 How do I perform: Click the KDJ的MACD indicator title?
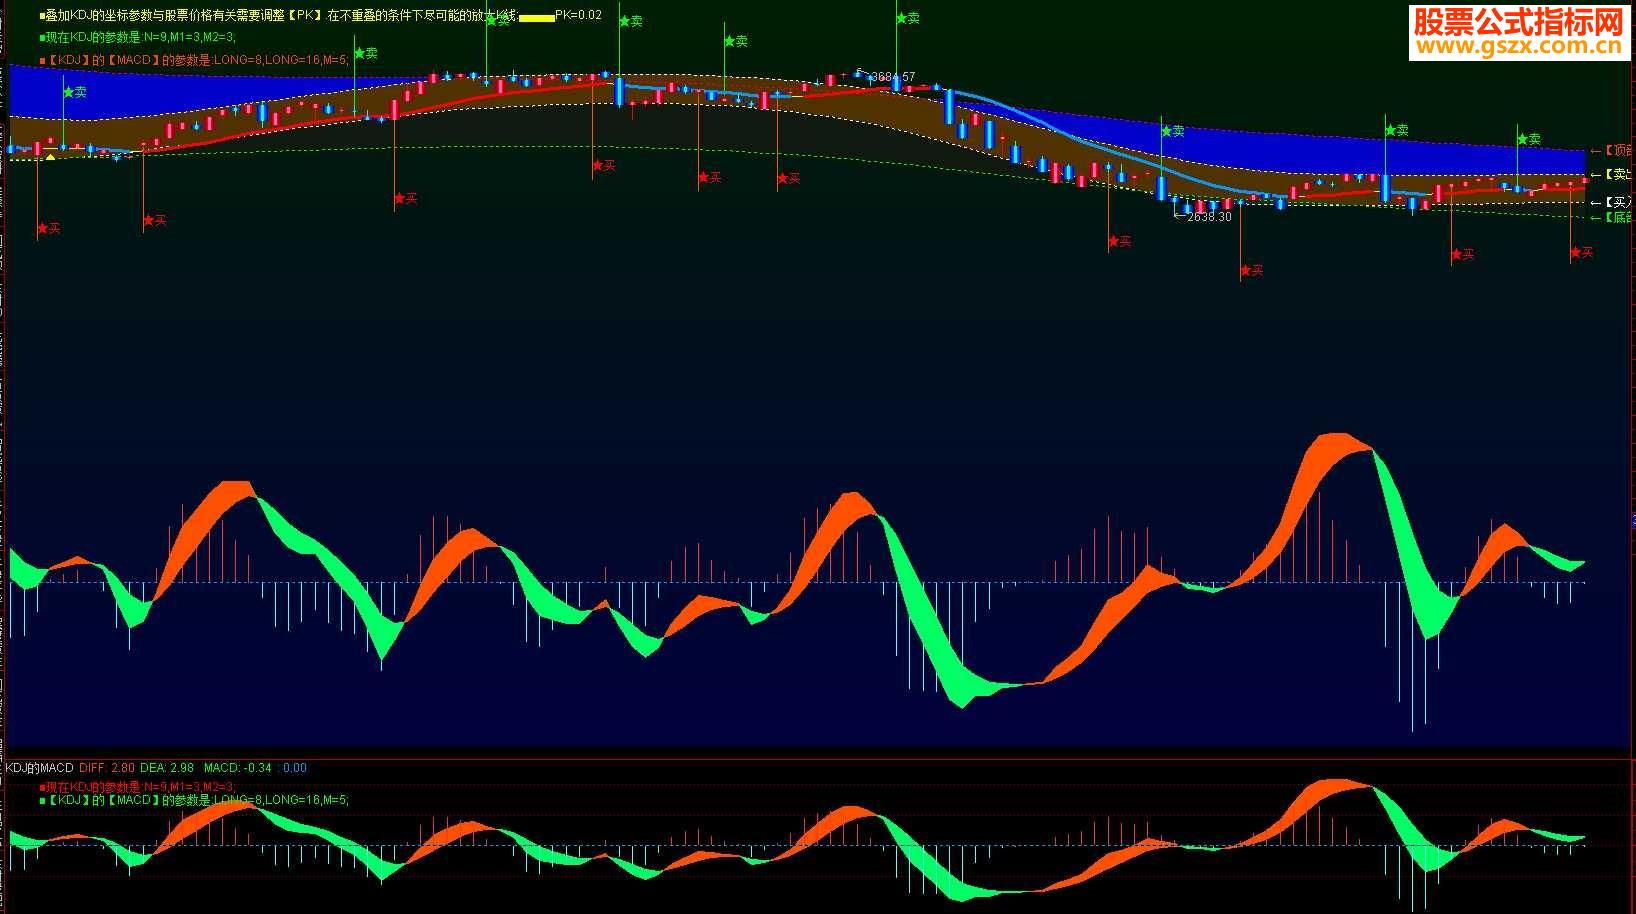tap(40, 768)
